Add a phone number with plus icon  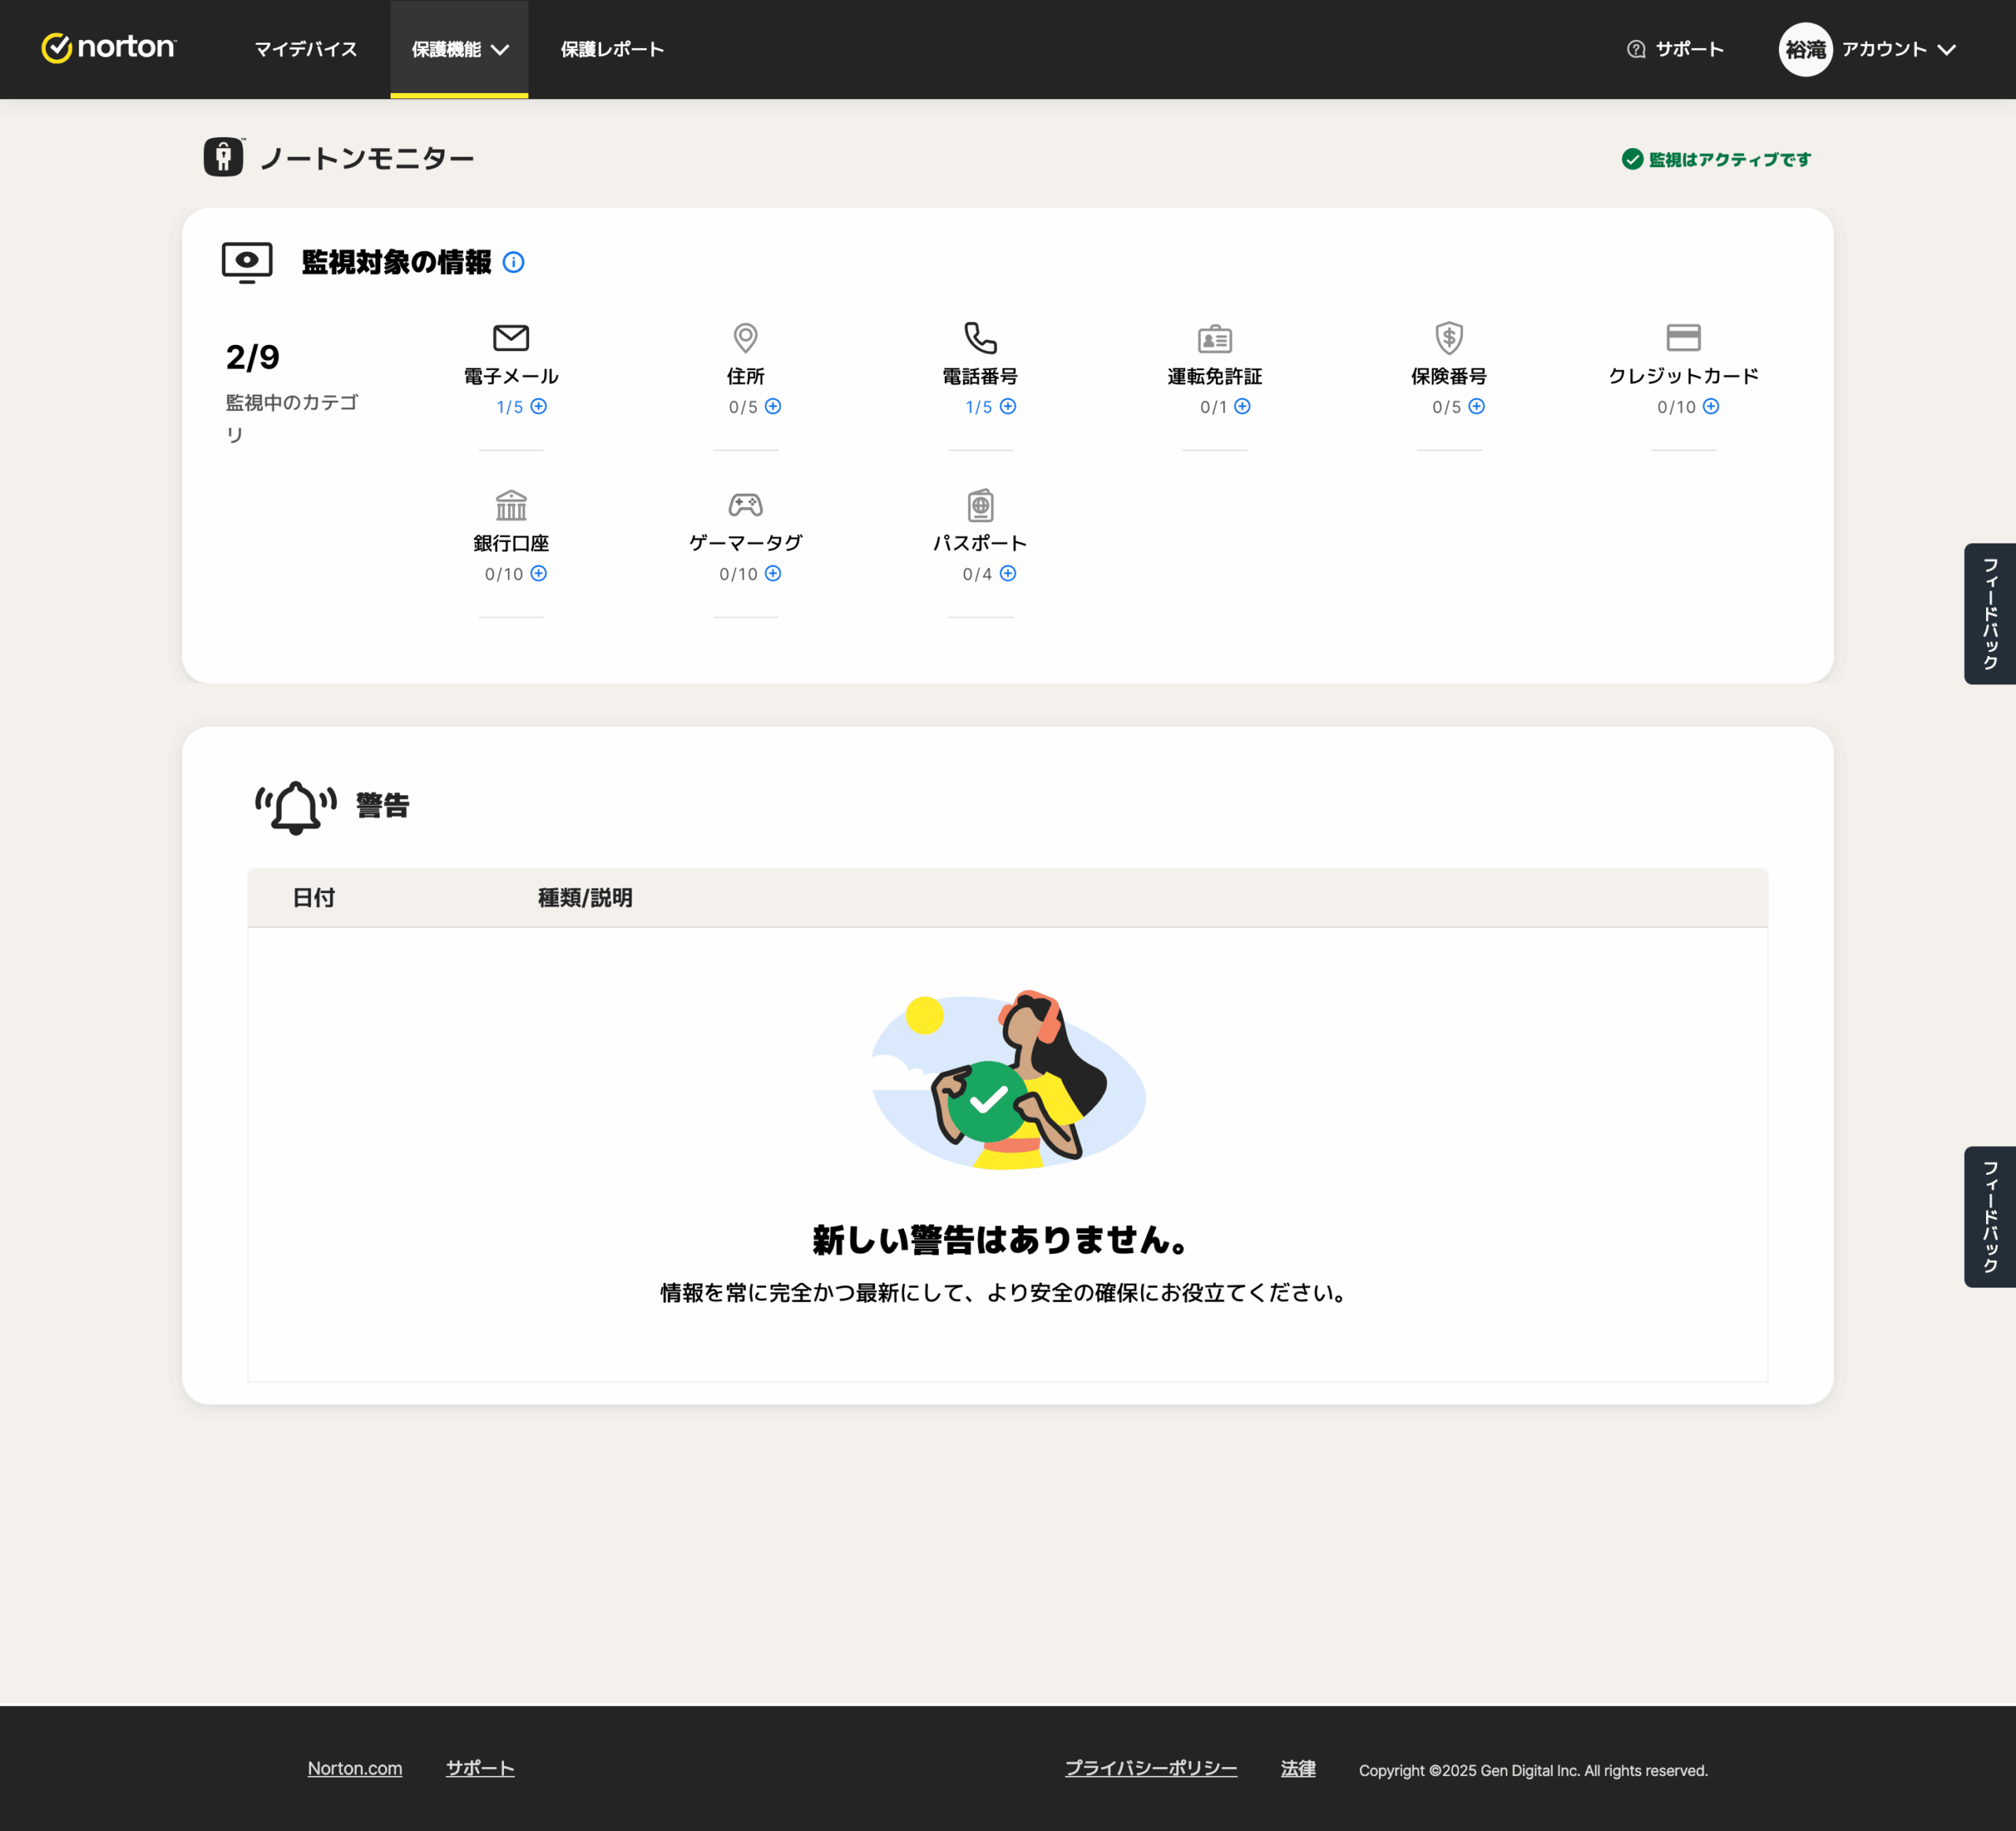tap(1008, 406)
